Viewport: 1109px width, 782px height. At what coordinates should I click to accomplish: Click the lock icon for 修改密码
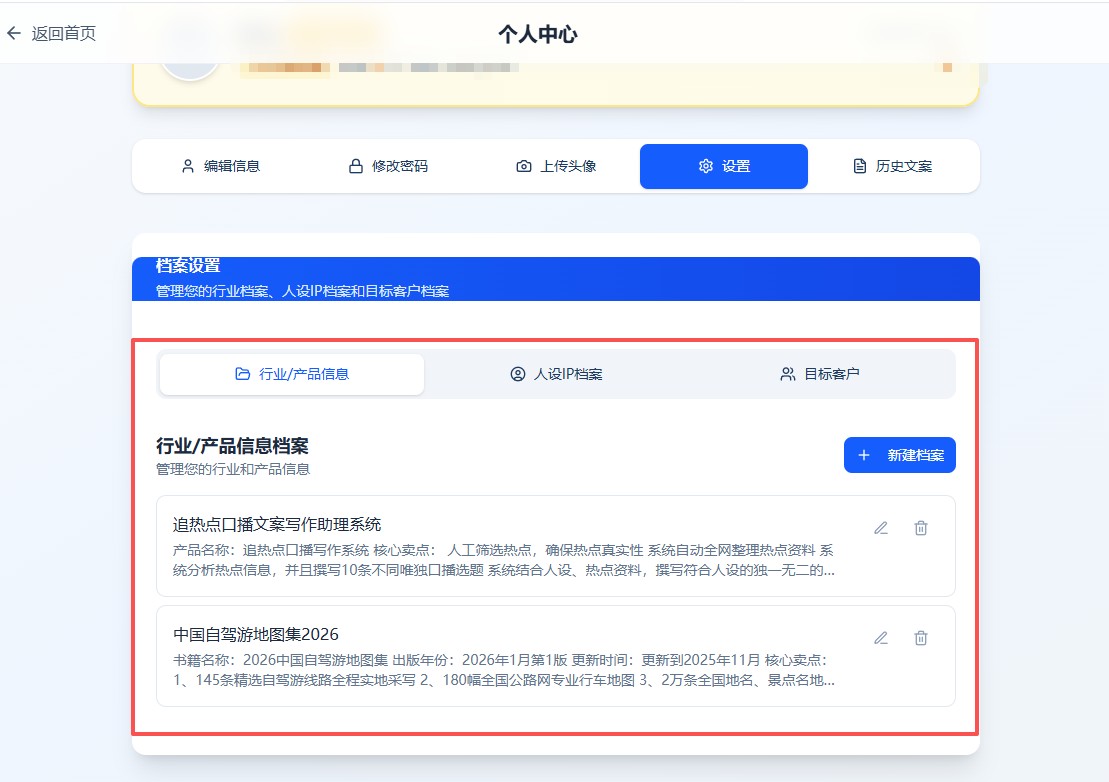[355, 166]
